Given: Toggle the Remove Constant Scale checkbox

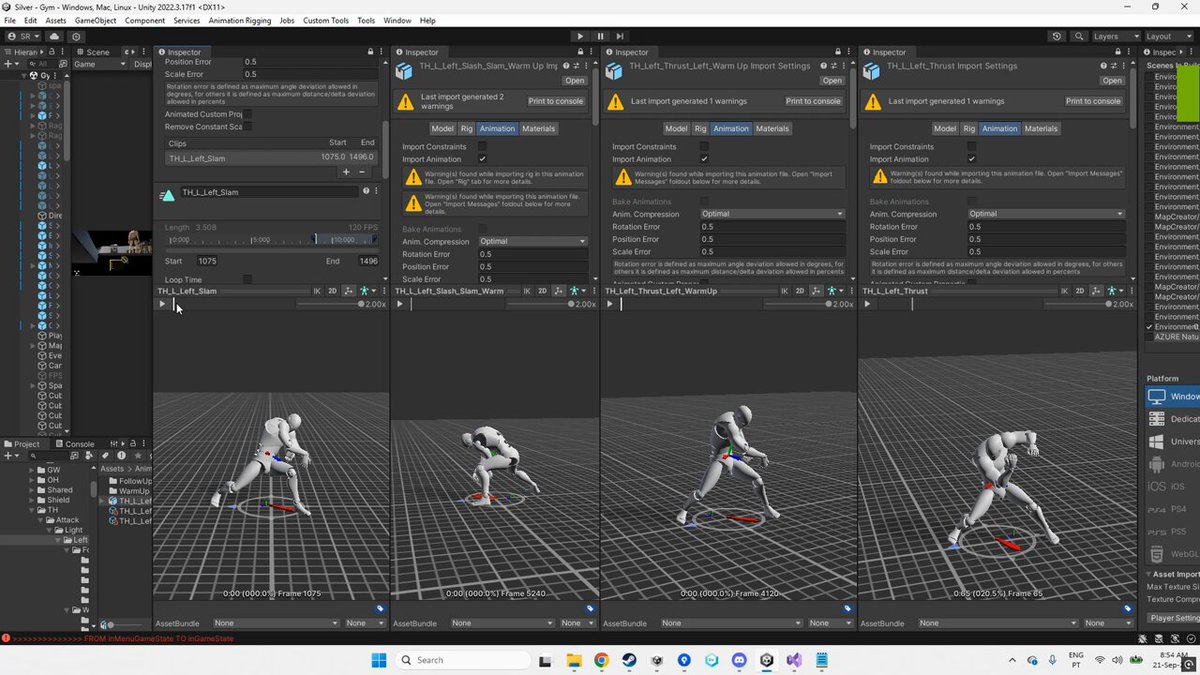Looking at the screenshot, I should coord(248,127).
